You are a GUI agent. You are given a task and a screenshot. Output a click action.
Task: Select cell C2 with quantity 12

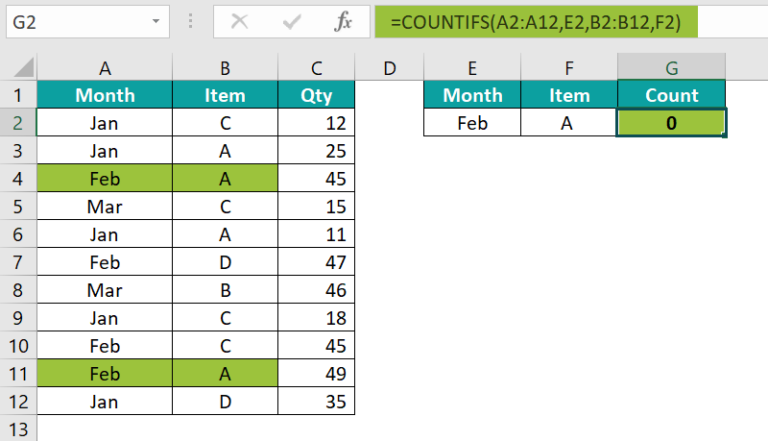pyautogui.click(x=316, y=122)
